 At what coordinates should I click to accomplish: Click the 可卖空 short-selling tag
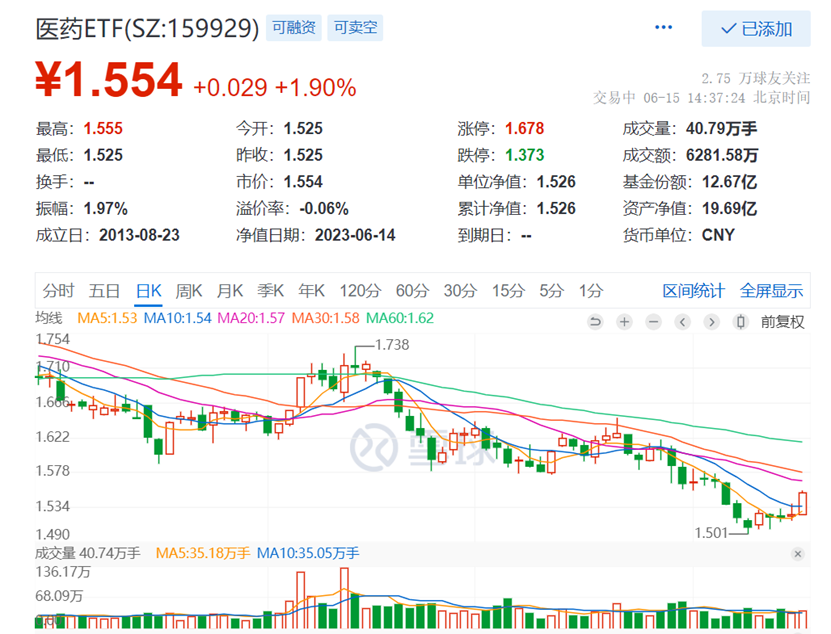[x=355, y=28]
